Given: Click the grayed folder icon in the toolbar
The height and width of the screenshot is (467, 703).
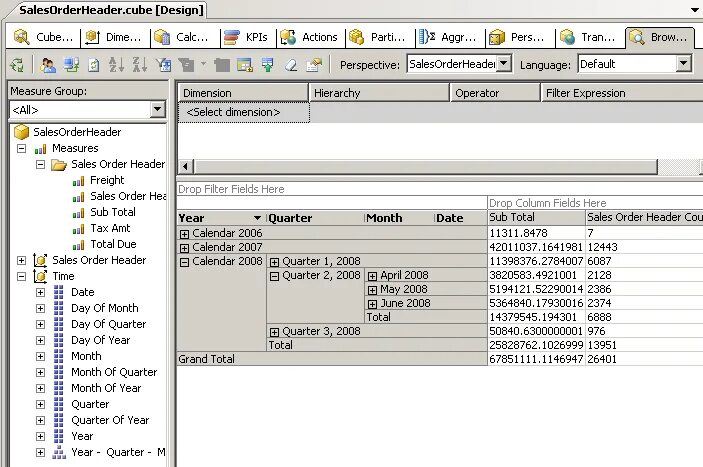Looking at the screenshot, I should [221, 65].
